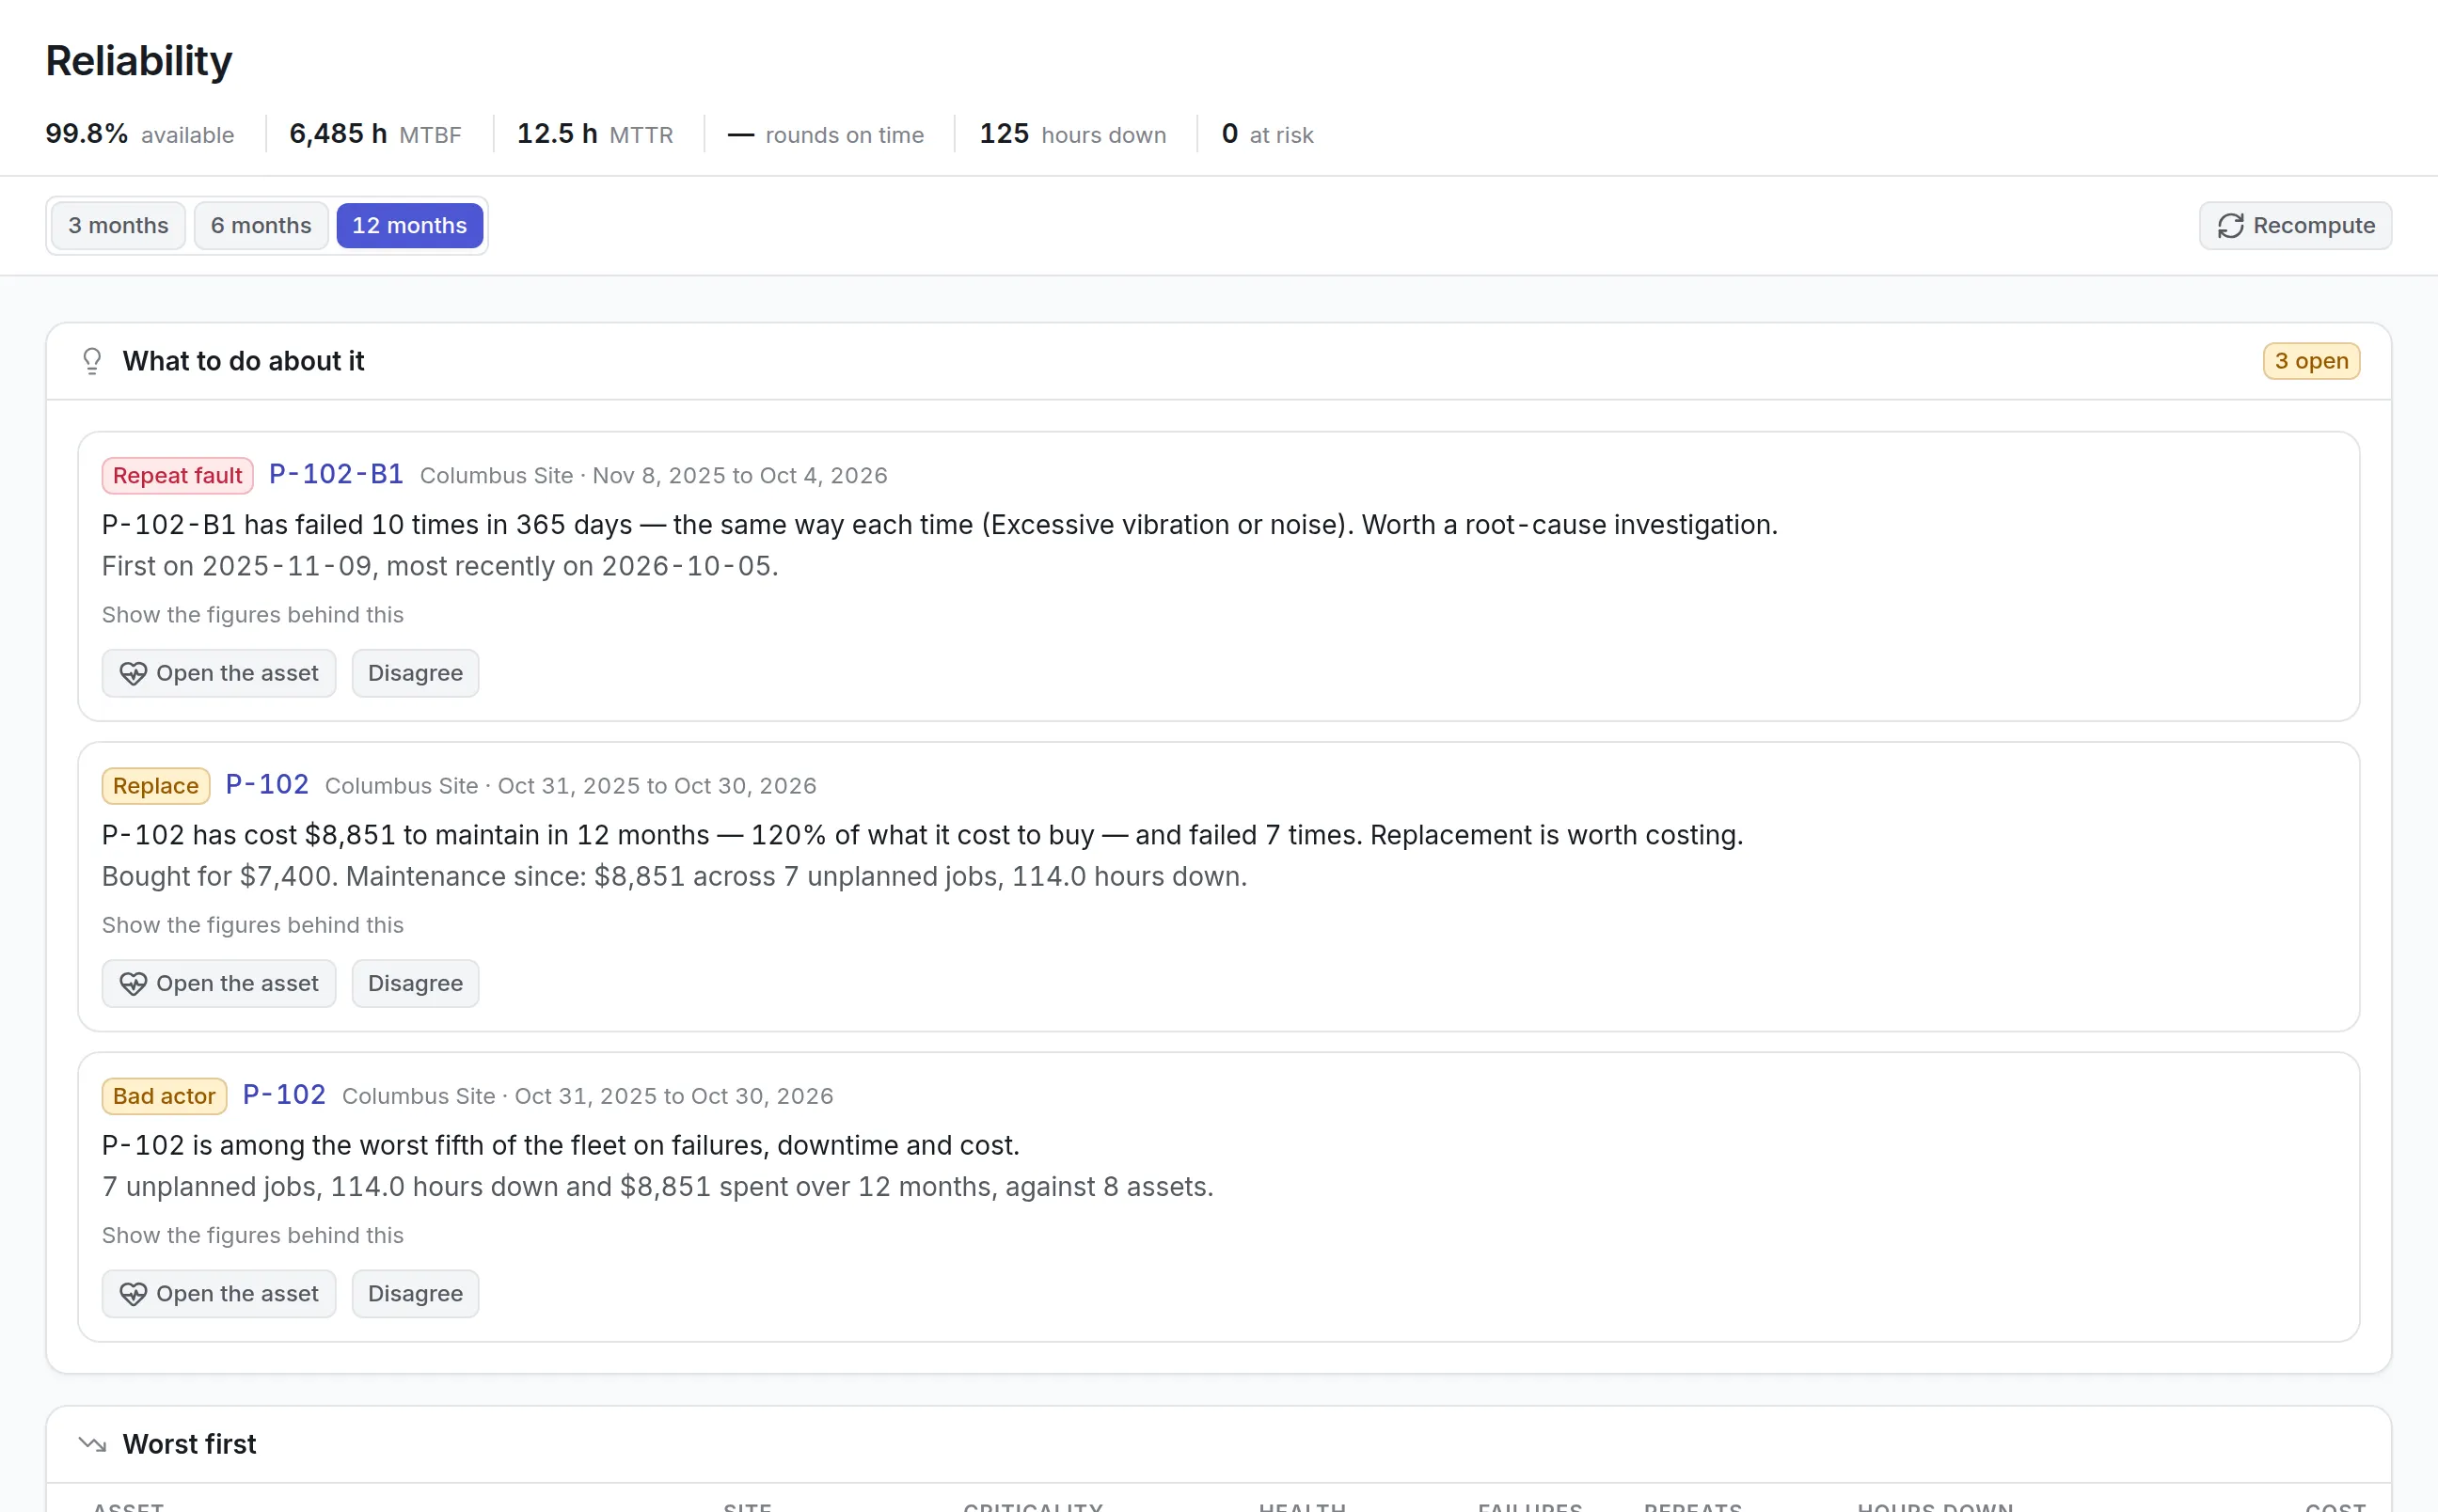This screenshot has height=1512, width=2438.
Task: Disagree with the Repeat fault recommendation
Action: pos(415,673)
